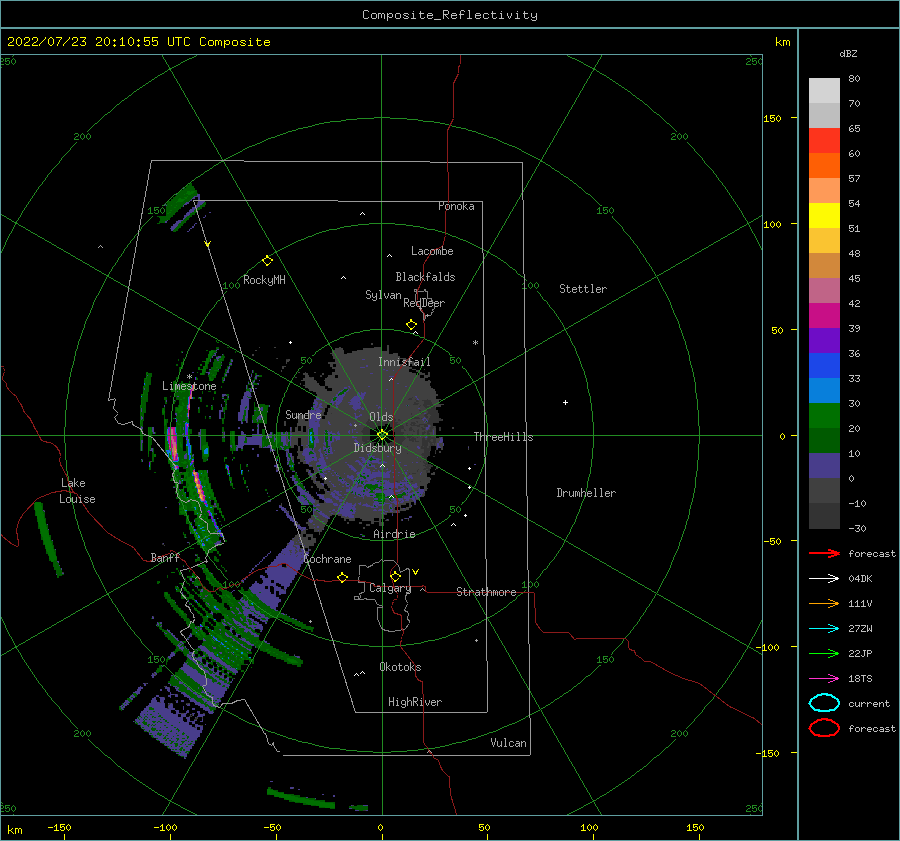This screenshot has width=900, height=841.
Task: Click the dBZ scale heading
Action: coord(848,53)
